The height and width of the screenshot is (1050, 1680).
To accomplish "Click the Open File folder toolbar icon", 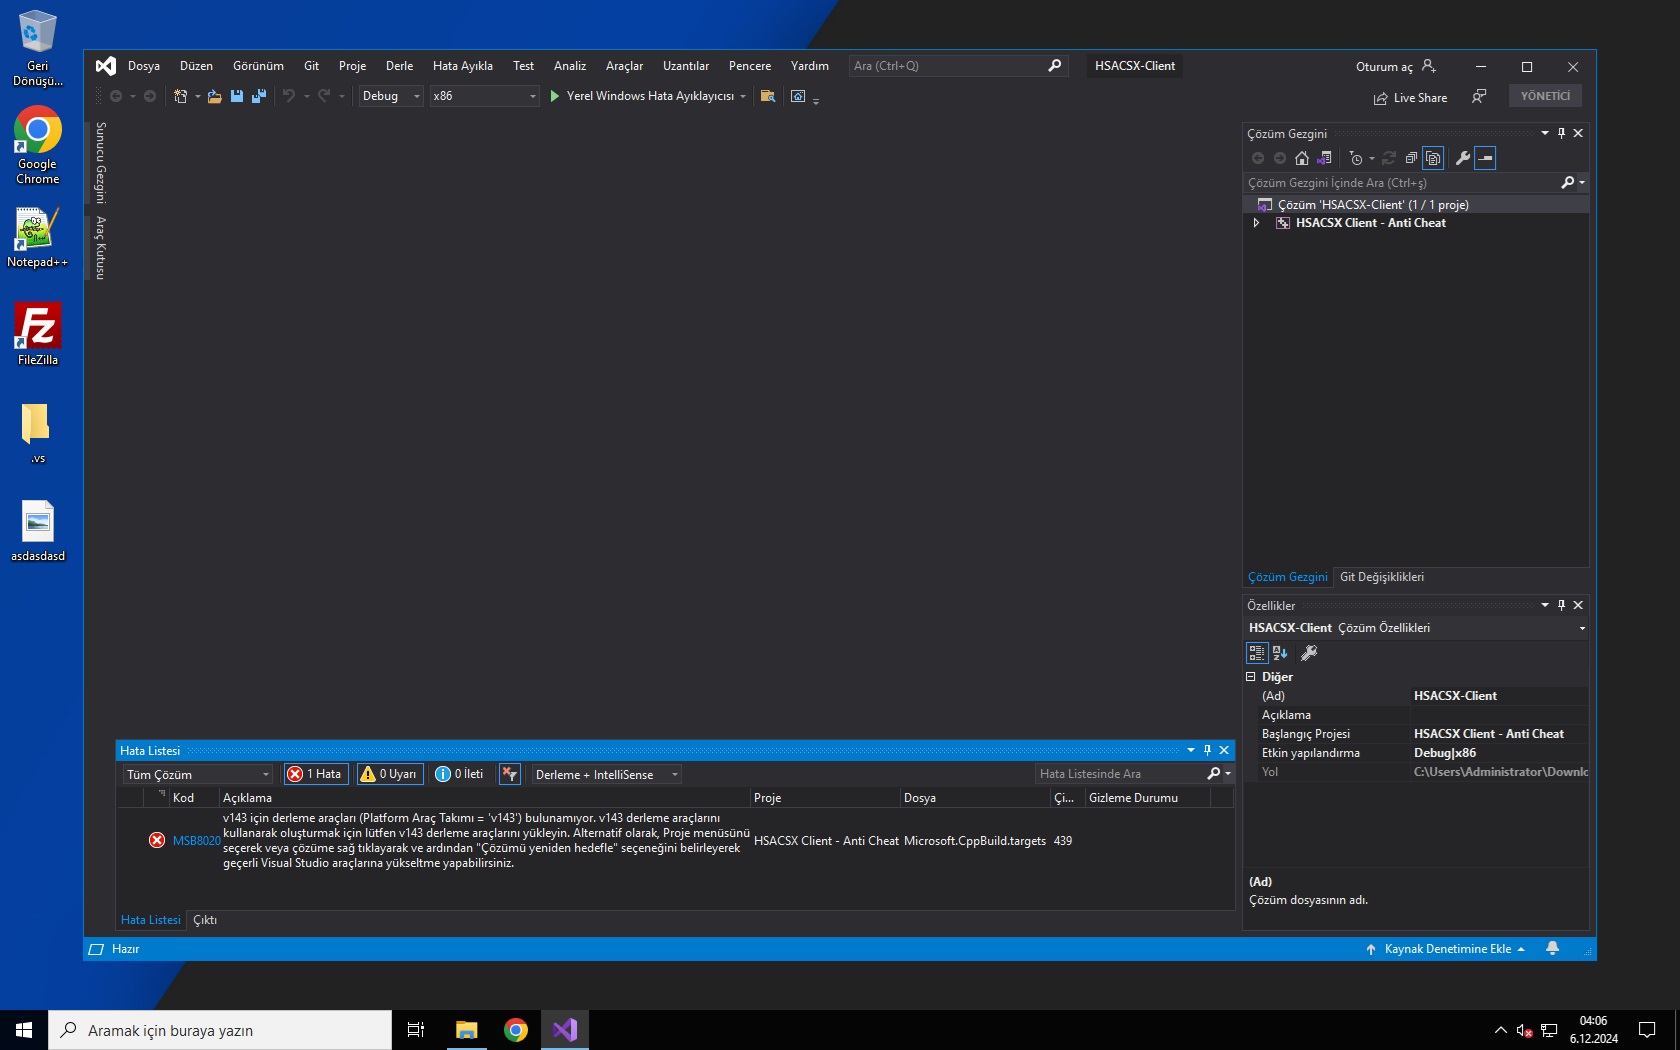I will coord(215,96).
